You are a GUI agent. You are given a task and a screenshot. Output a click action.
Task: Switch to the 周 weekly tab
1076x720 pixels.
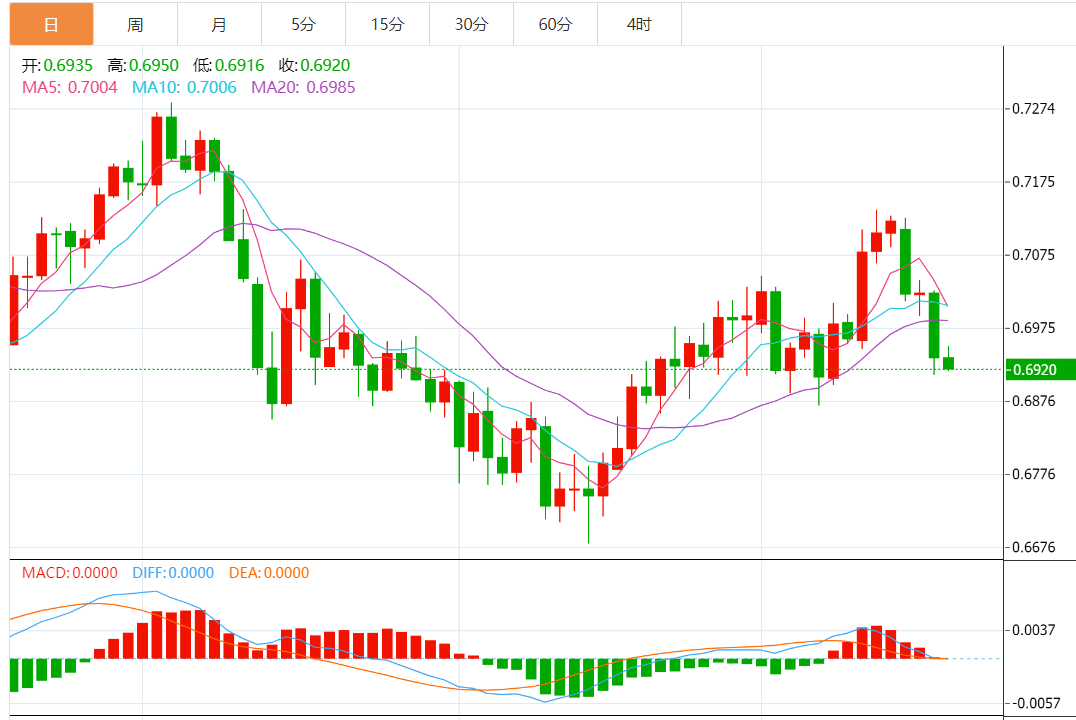pos(135,25)
